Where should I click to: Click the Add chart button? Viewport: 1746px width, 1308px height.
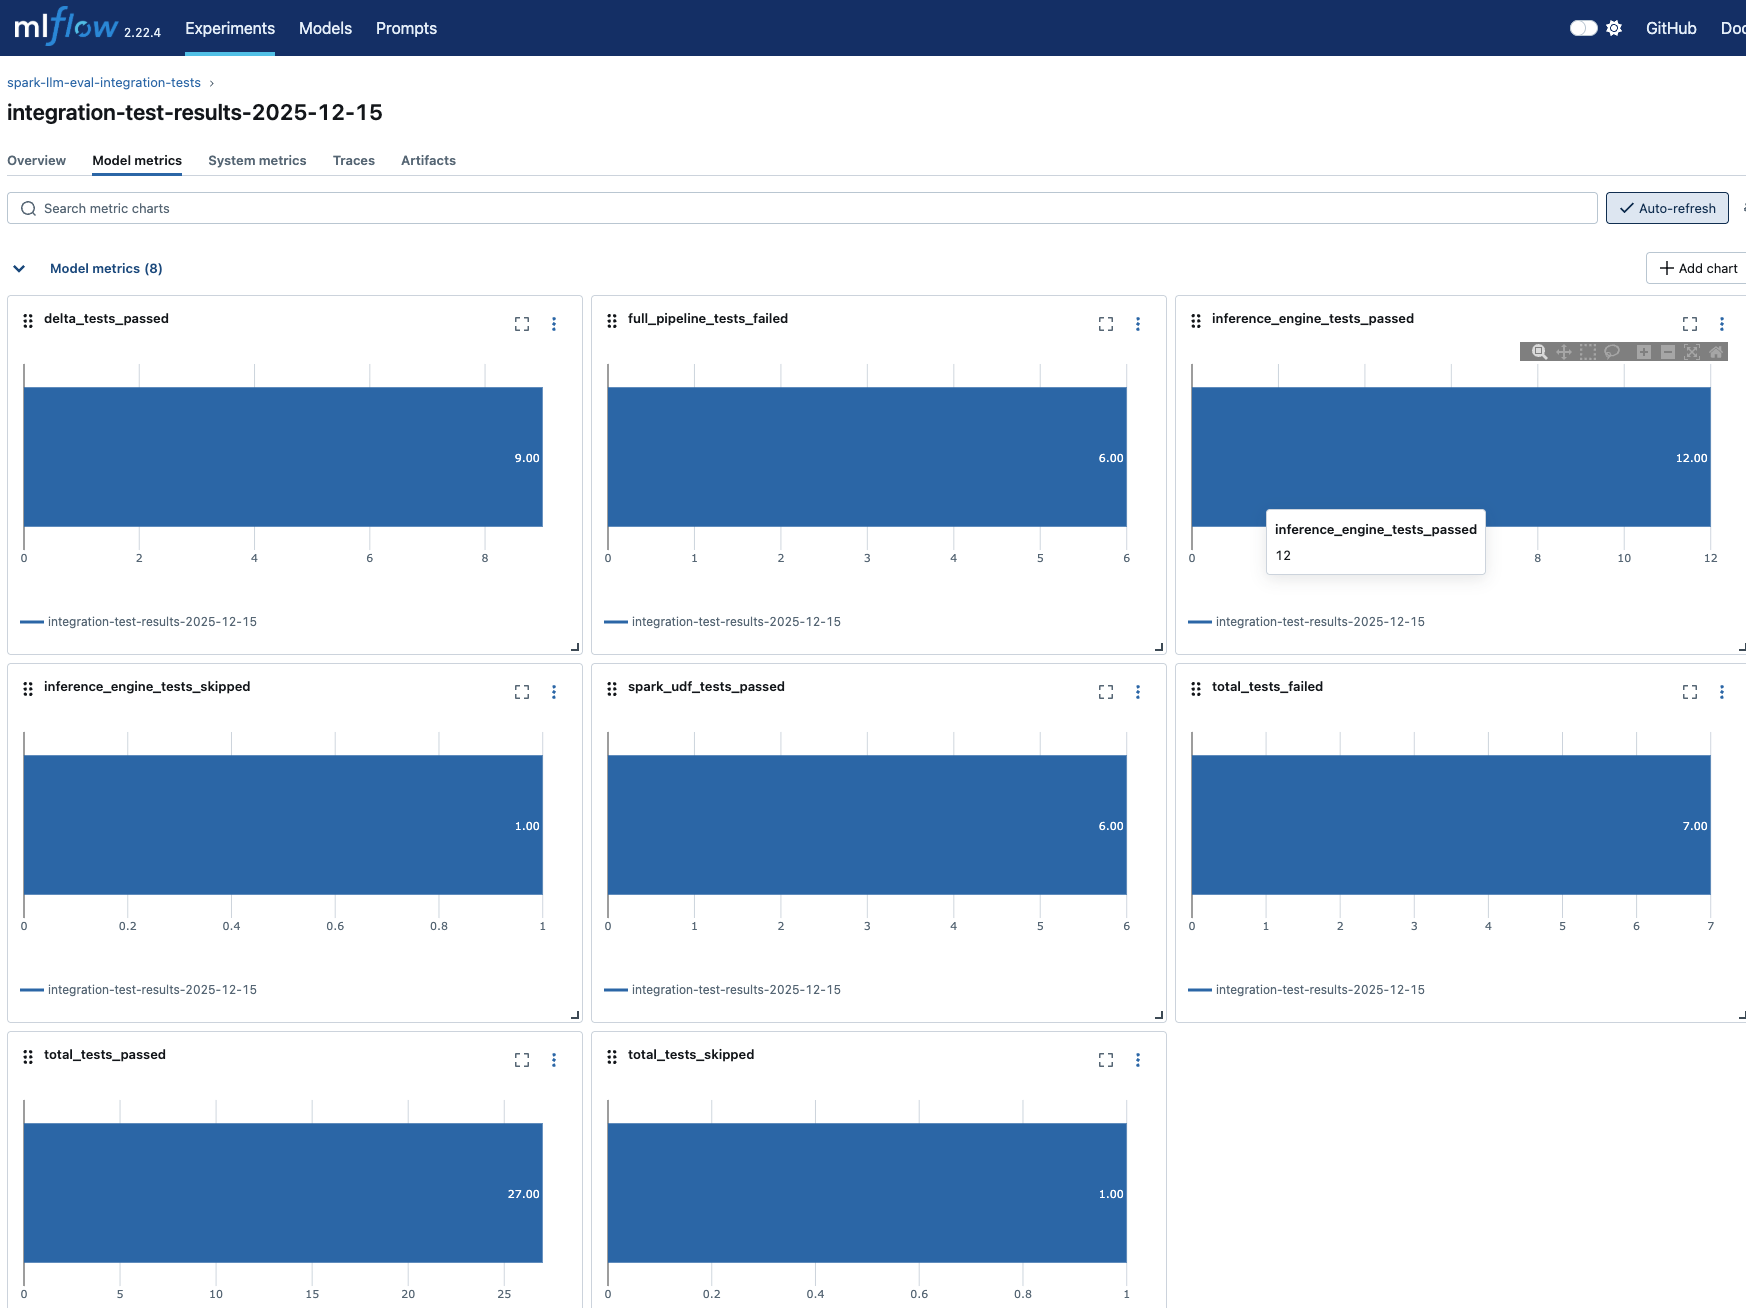[1697, 268]
